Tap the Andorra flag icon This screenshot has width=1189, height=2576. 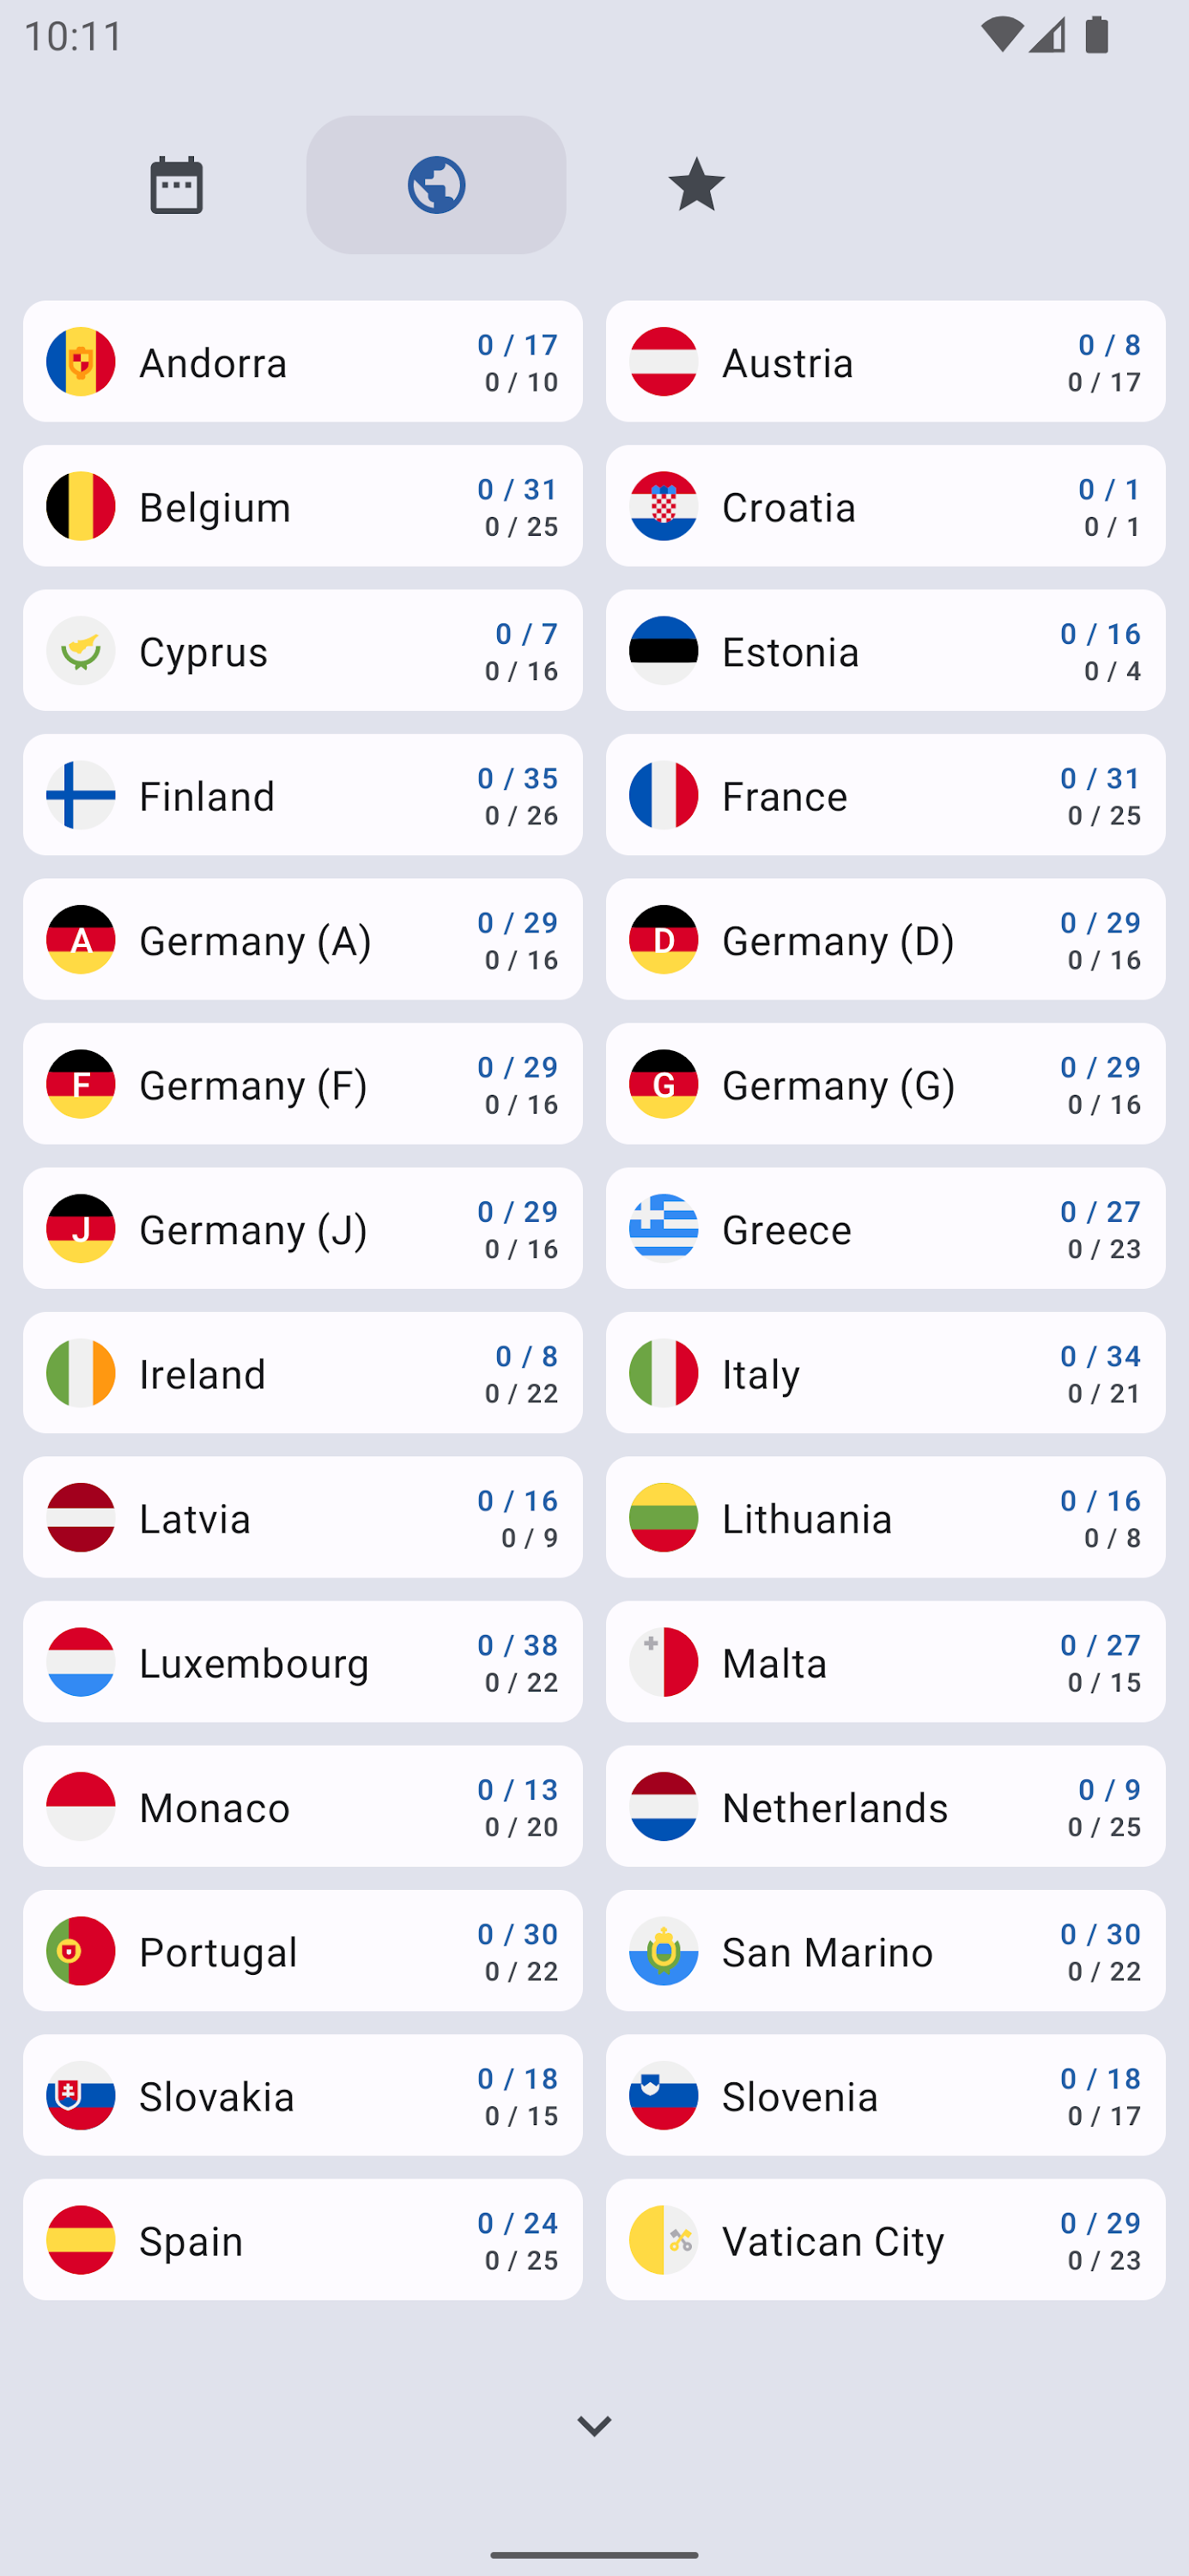point(81,362)
